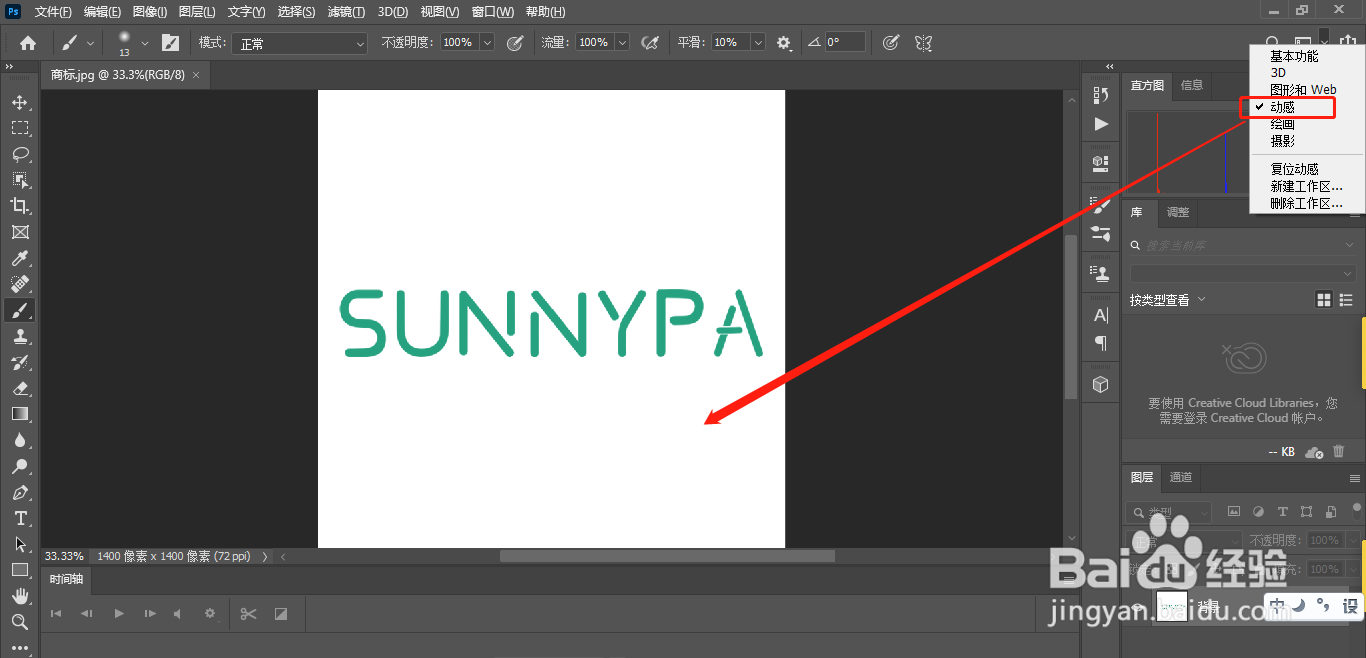Open the 图层(L) menu

pos(197,12)
